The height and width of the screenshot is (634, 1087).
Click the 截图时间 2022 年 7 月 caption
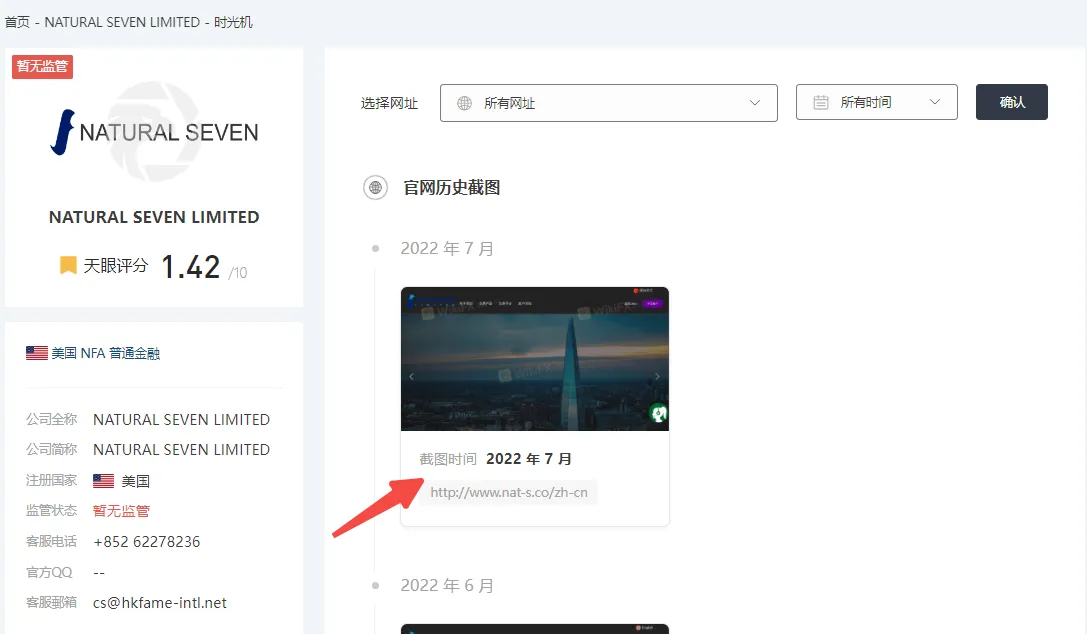coord(495,459)
